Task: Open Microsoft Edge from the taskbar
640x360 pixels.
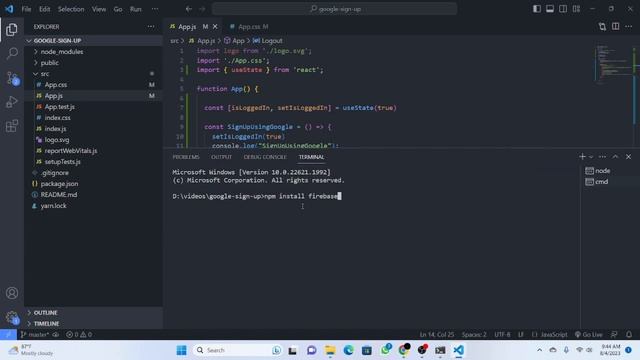Action: tap(349, 350)
